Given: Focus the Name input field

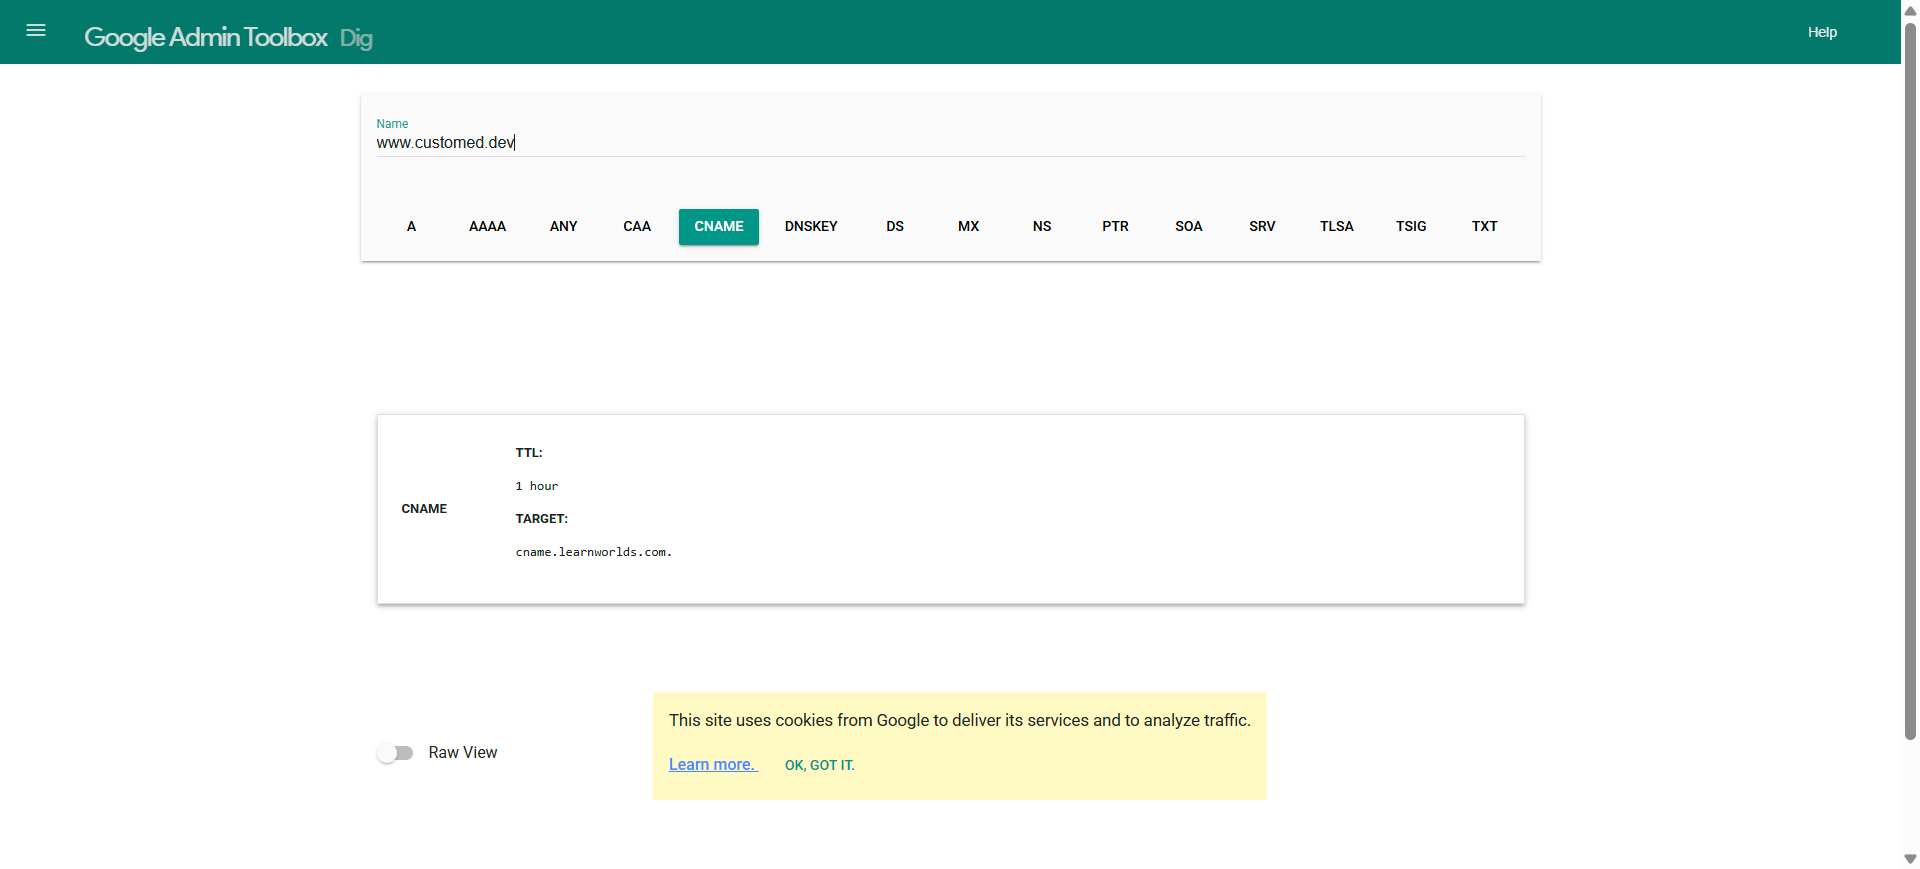Looking at the screenshot, I should pos(950,143).
